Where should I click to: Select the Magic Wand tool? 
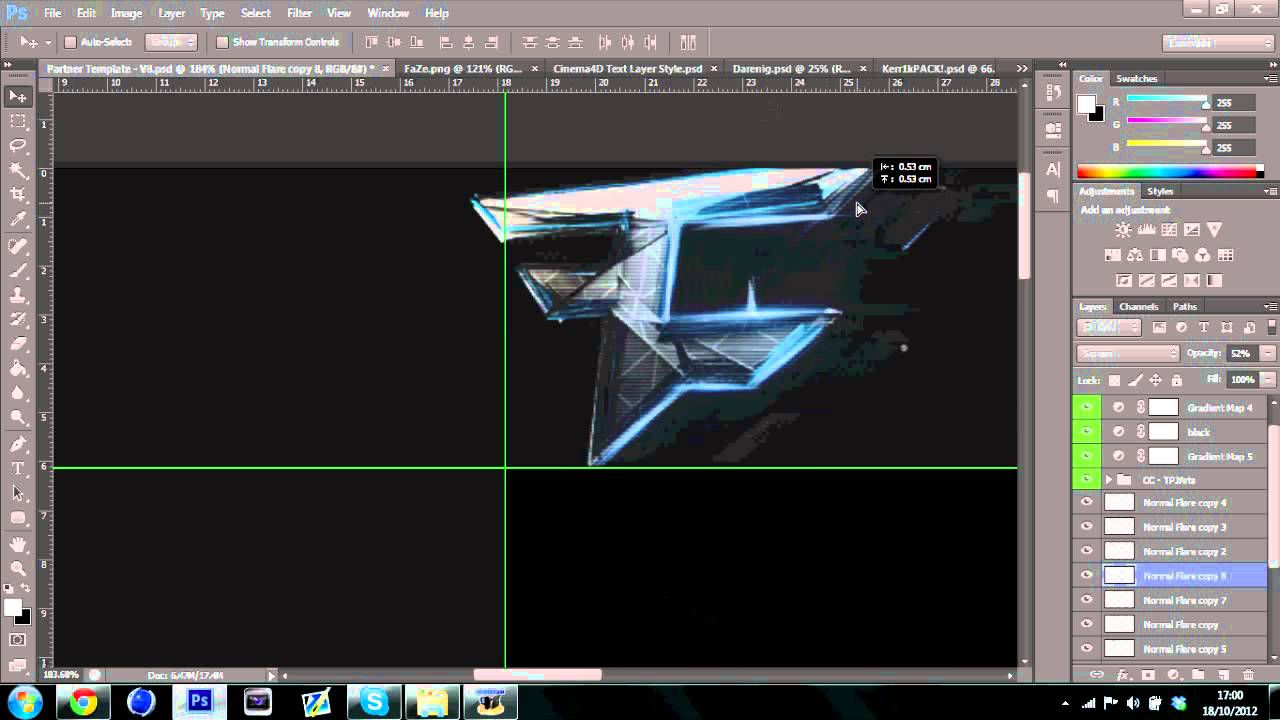pyautogui.click(x=18, y=171)
